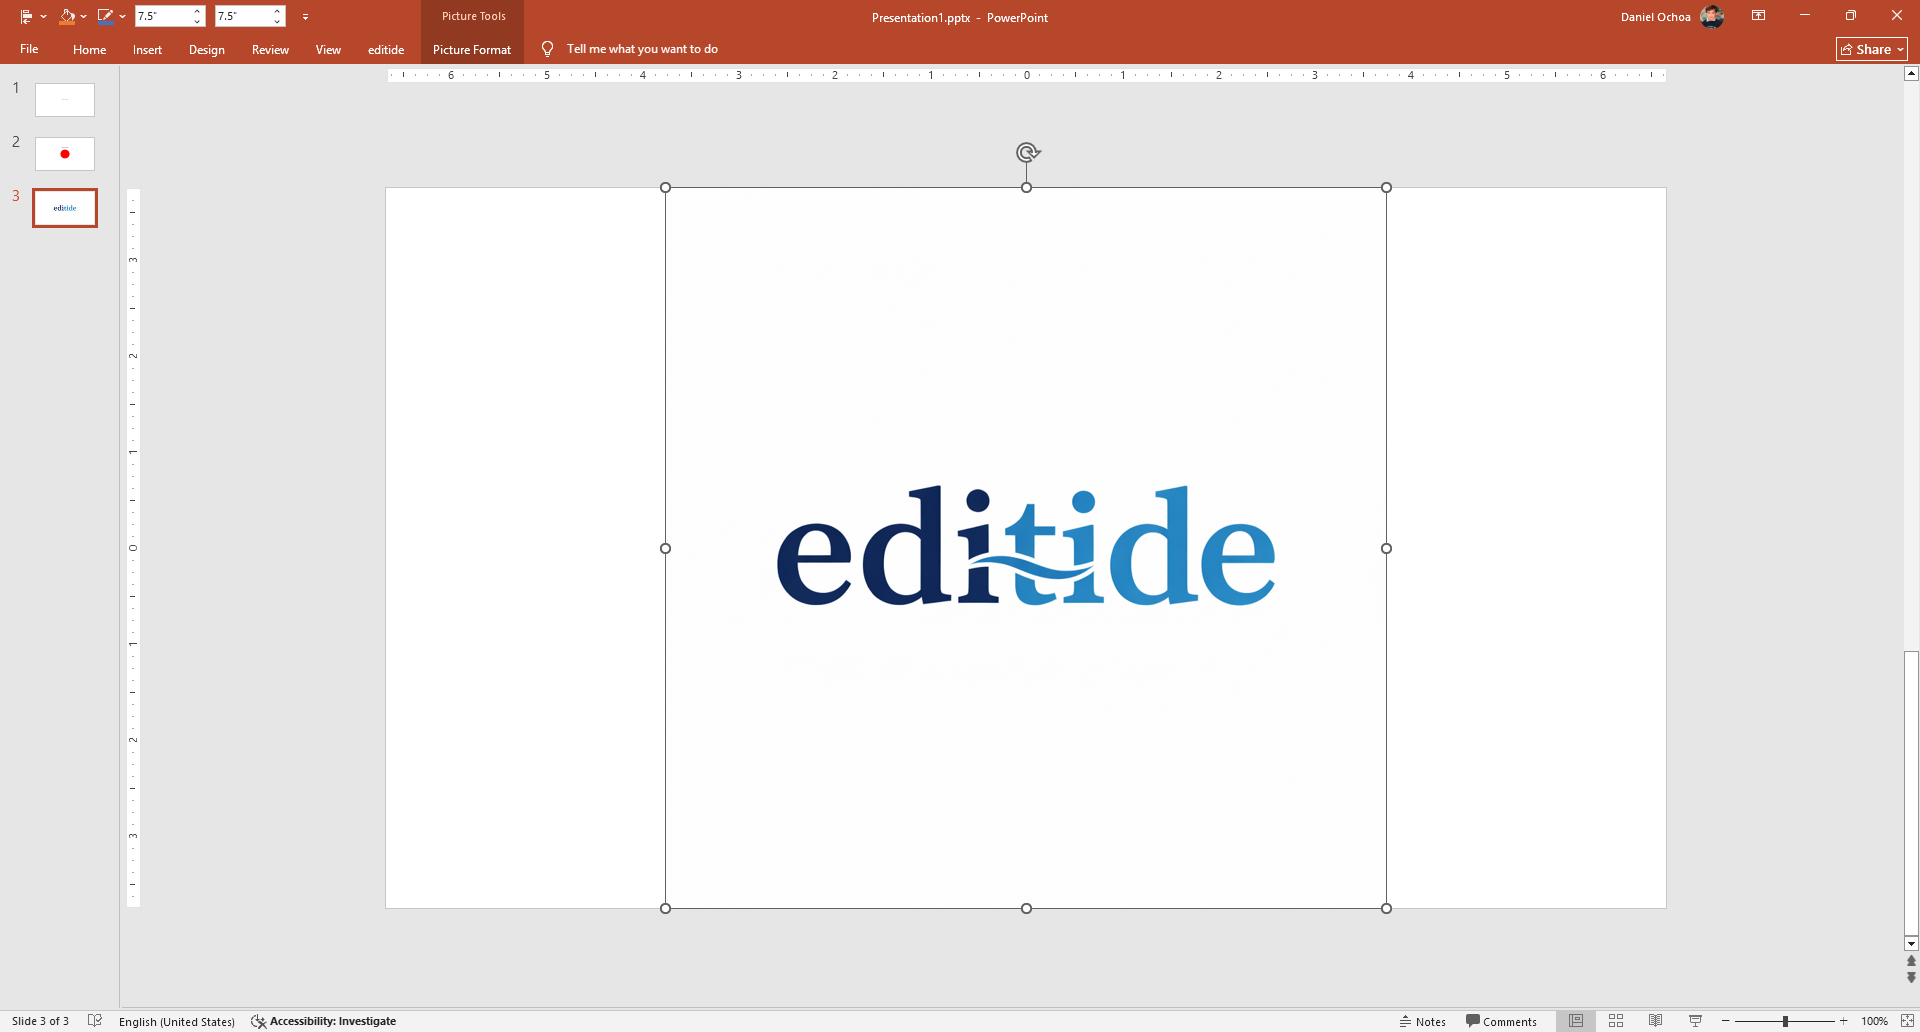Toggle the Notes pane
The image size is (1920, 1032).
(1423, 1021)
